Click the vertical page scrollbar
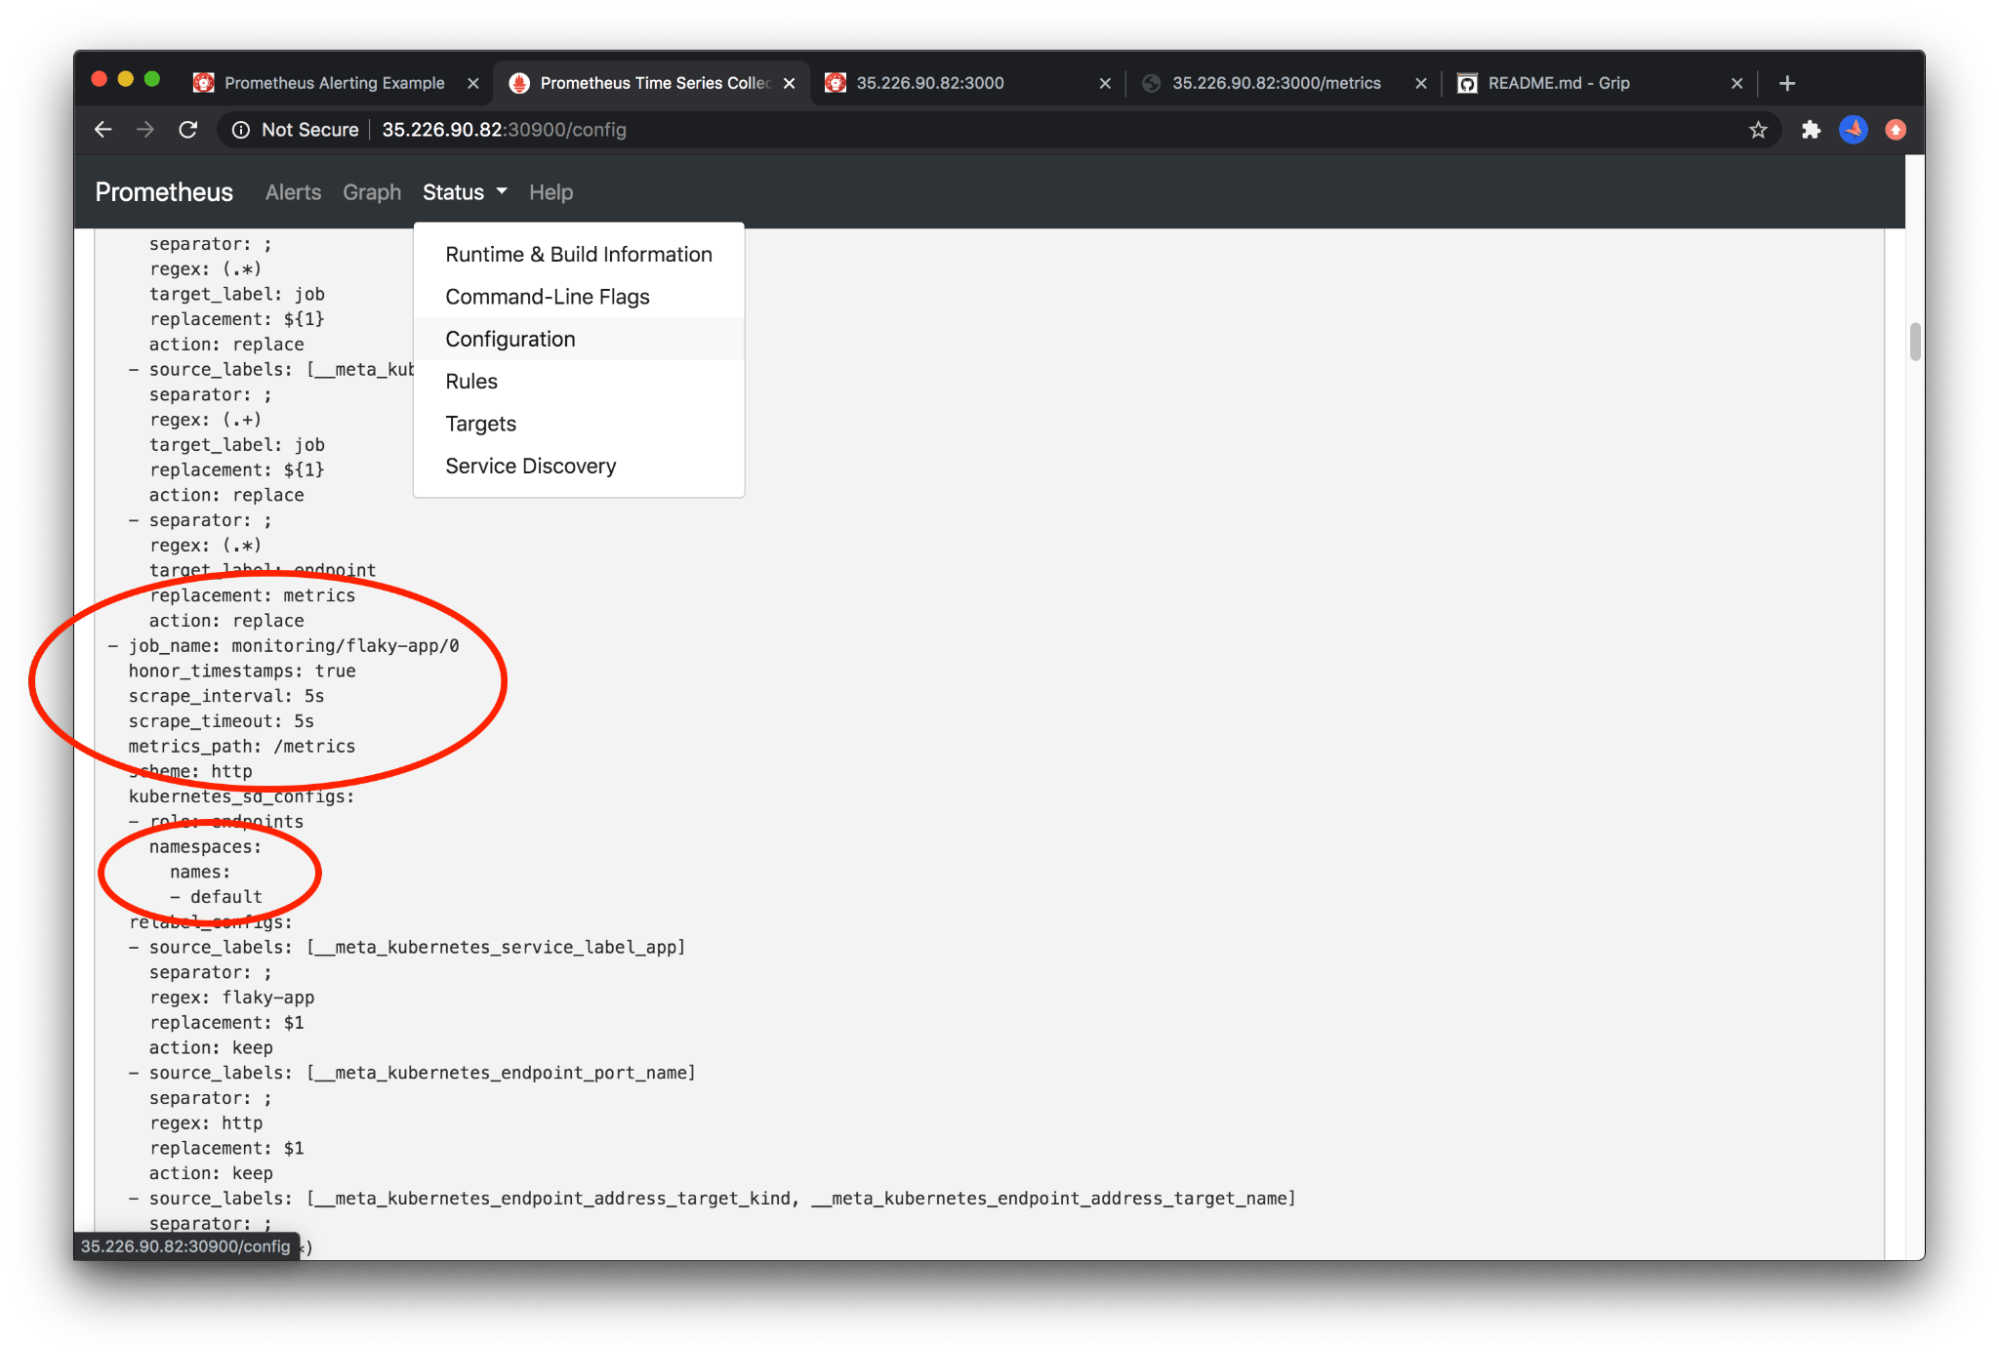1999x1358 pixels. (x=1913, y=340)
